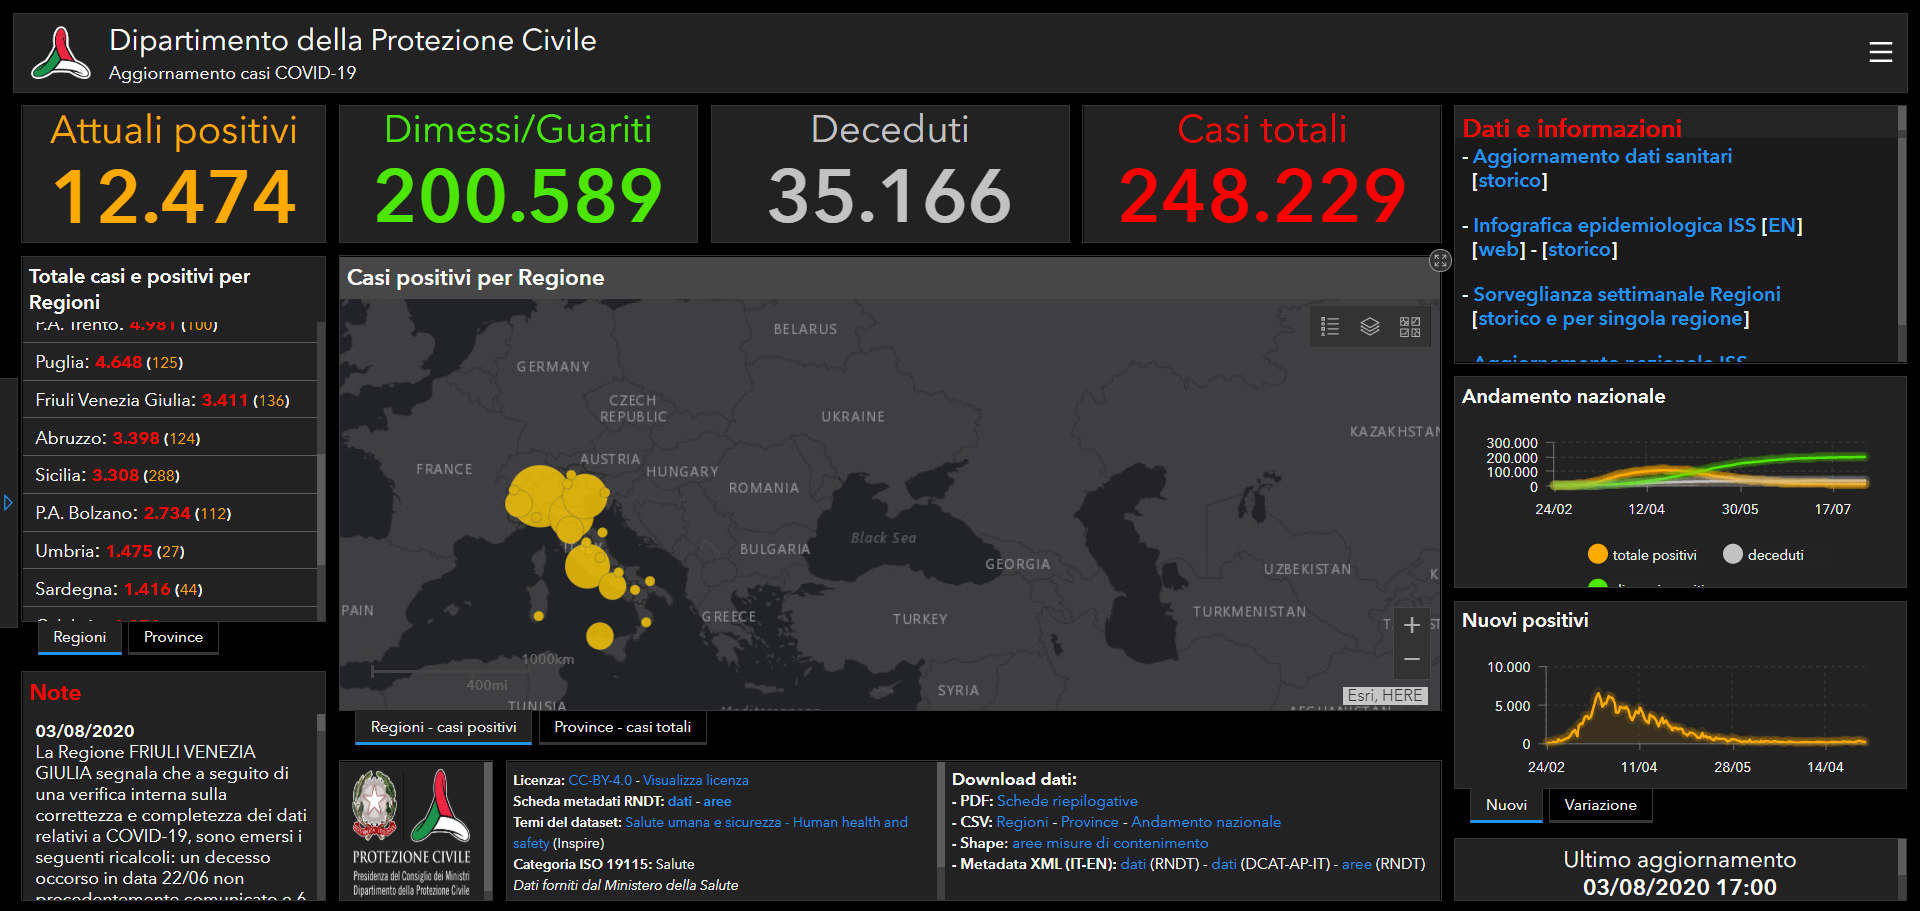Open the basemap gallery icon
The image size is (1920, 911).
point(1409,327)
